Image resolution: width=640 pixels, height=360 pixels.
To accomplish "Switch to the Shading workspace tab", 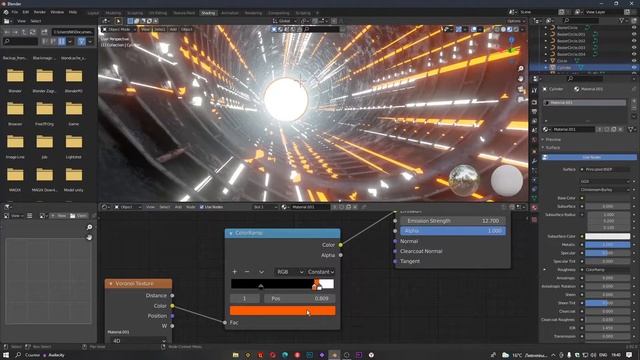I will point(208,13).
